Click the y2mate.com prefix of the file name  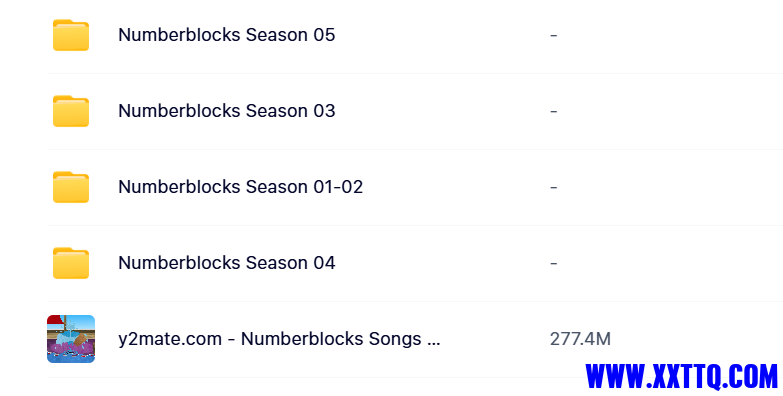[170, 340]
